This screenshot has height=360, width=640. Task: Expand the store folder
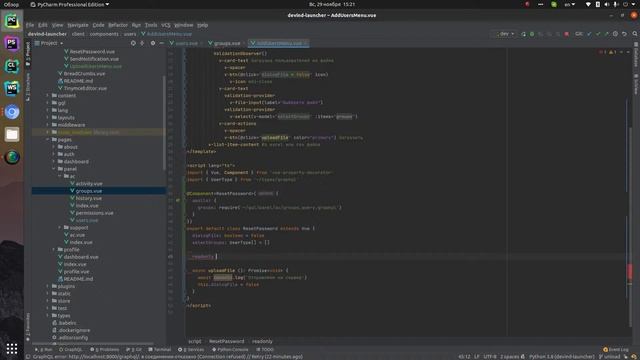point(48,301)
